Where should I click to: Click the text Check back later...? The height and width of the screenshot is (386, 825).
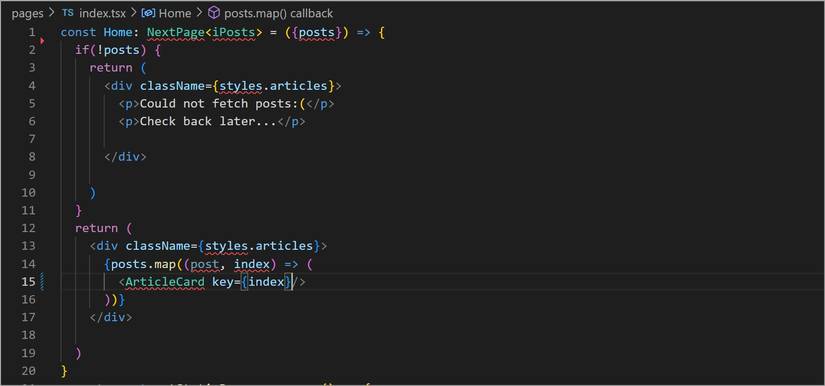pos(208,121)
